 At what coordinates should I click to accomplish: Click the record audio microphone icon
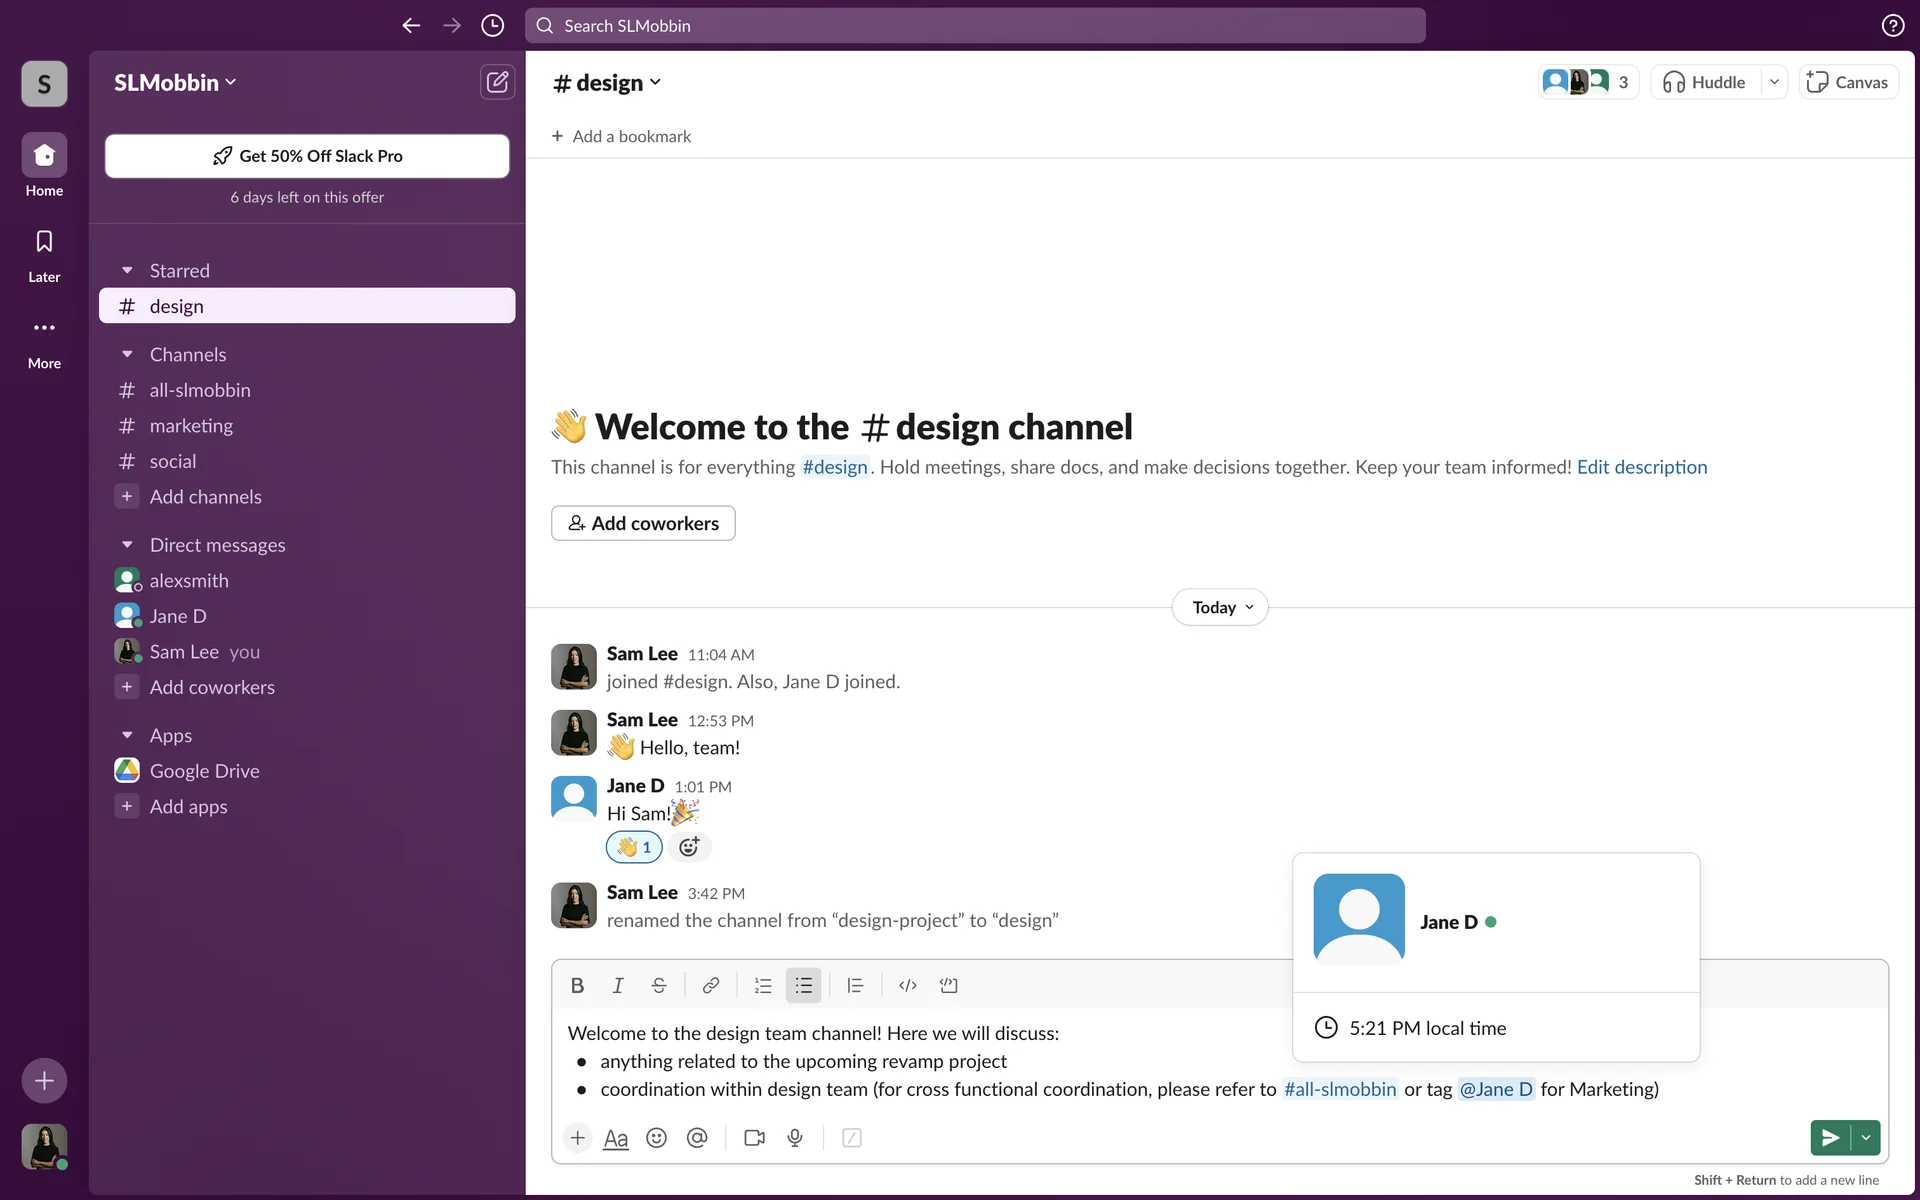coord(795,1138)
